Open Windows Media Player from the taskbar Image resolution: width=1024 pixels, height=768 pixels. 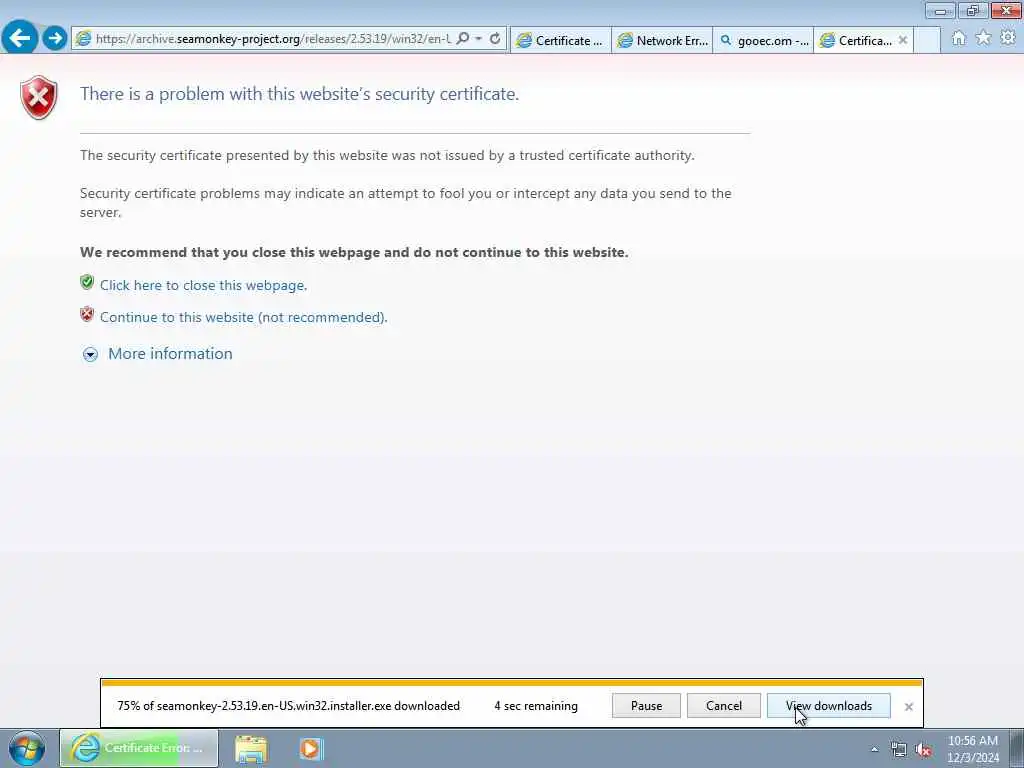coord(312,749)
